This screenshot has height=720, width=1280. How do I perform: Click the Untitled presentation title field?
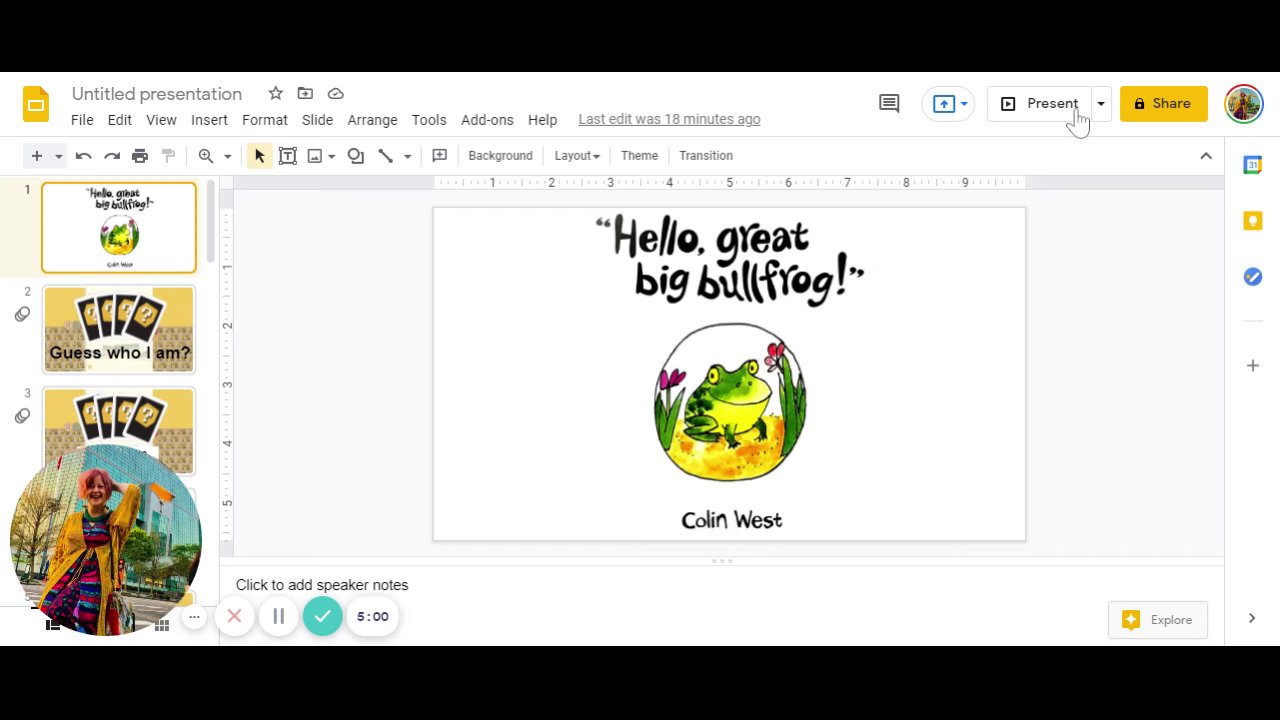[157, 93]
